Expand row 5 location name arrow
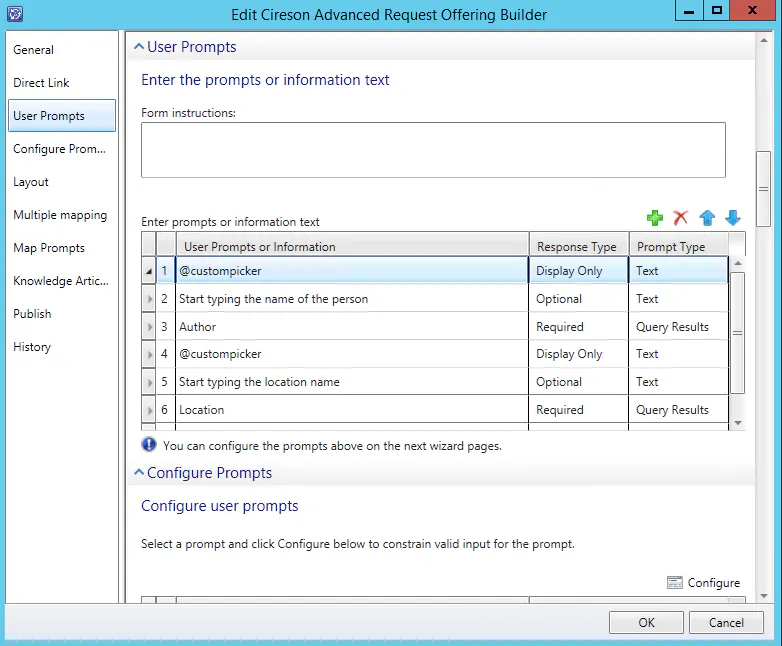 [x=149, y=382]
